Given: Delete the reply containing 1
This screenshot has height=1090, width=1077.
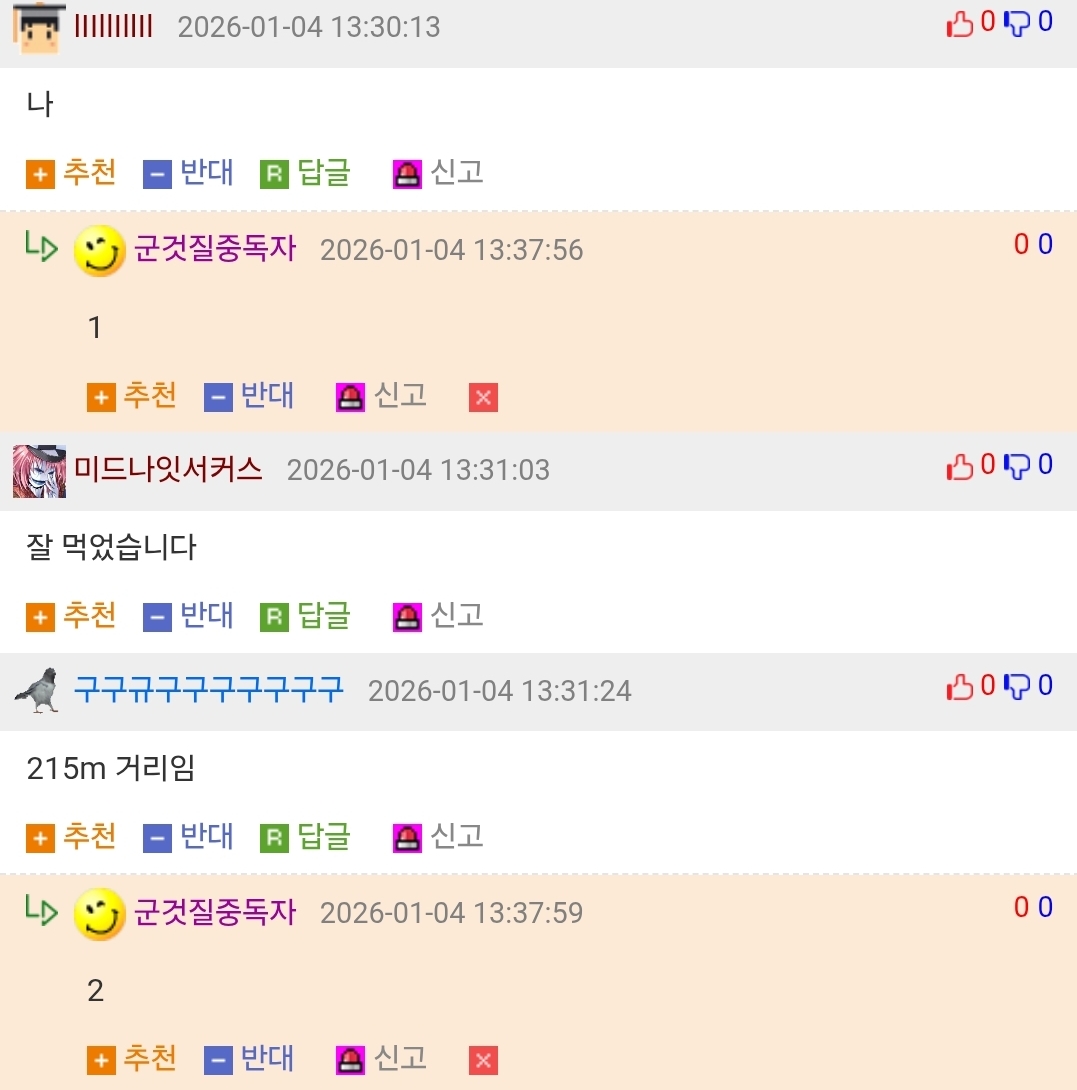Looking at the screenshot, I should point(483,398).
